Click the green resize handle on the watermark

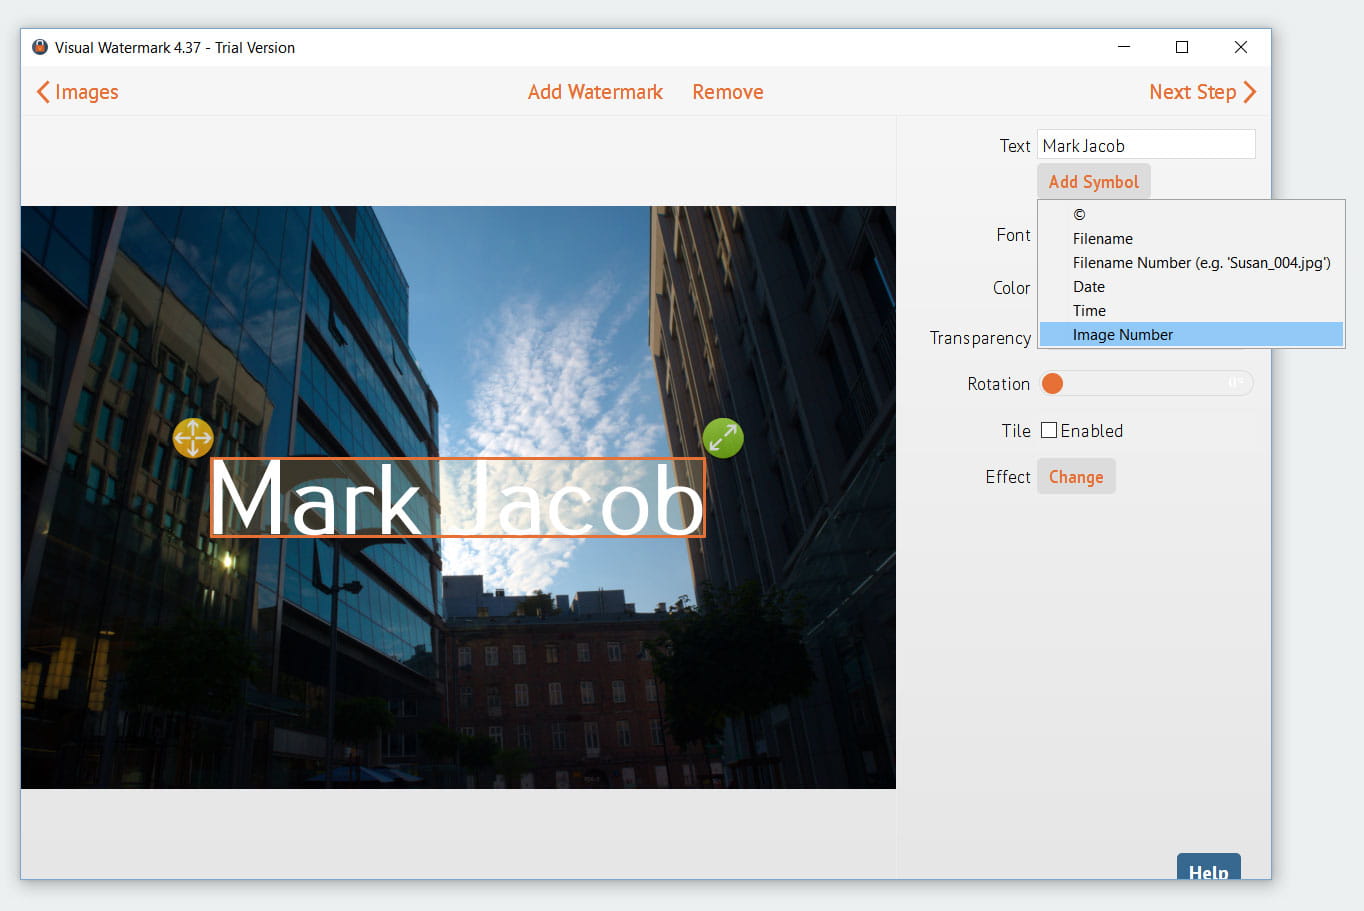click(723, 438)
